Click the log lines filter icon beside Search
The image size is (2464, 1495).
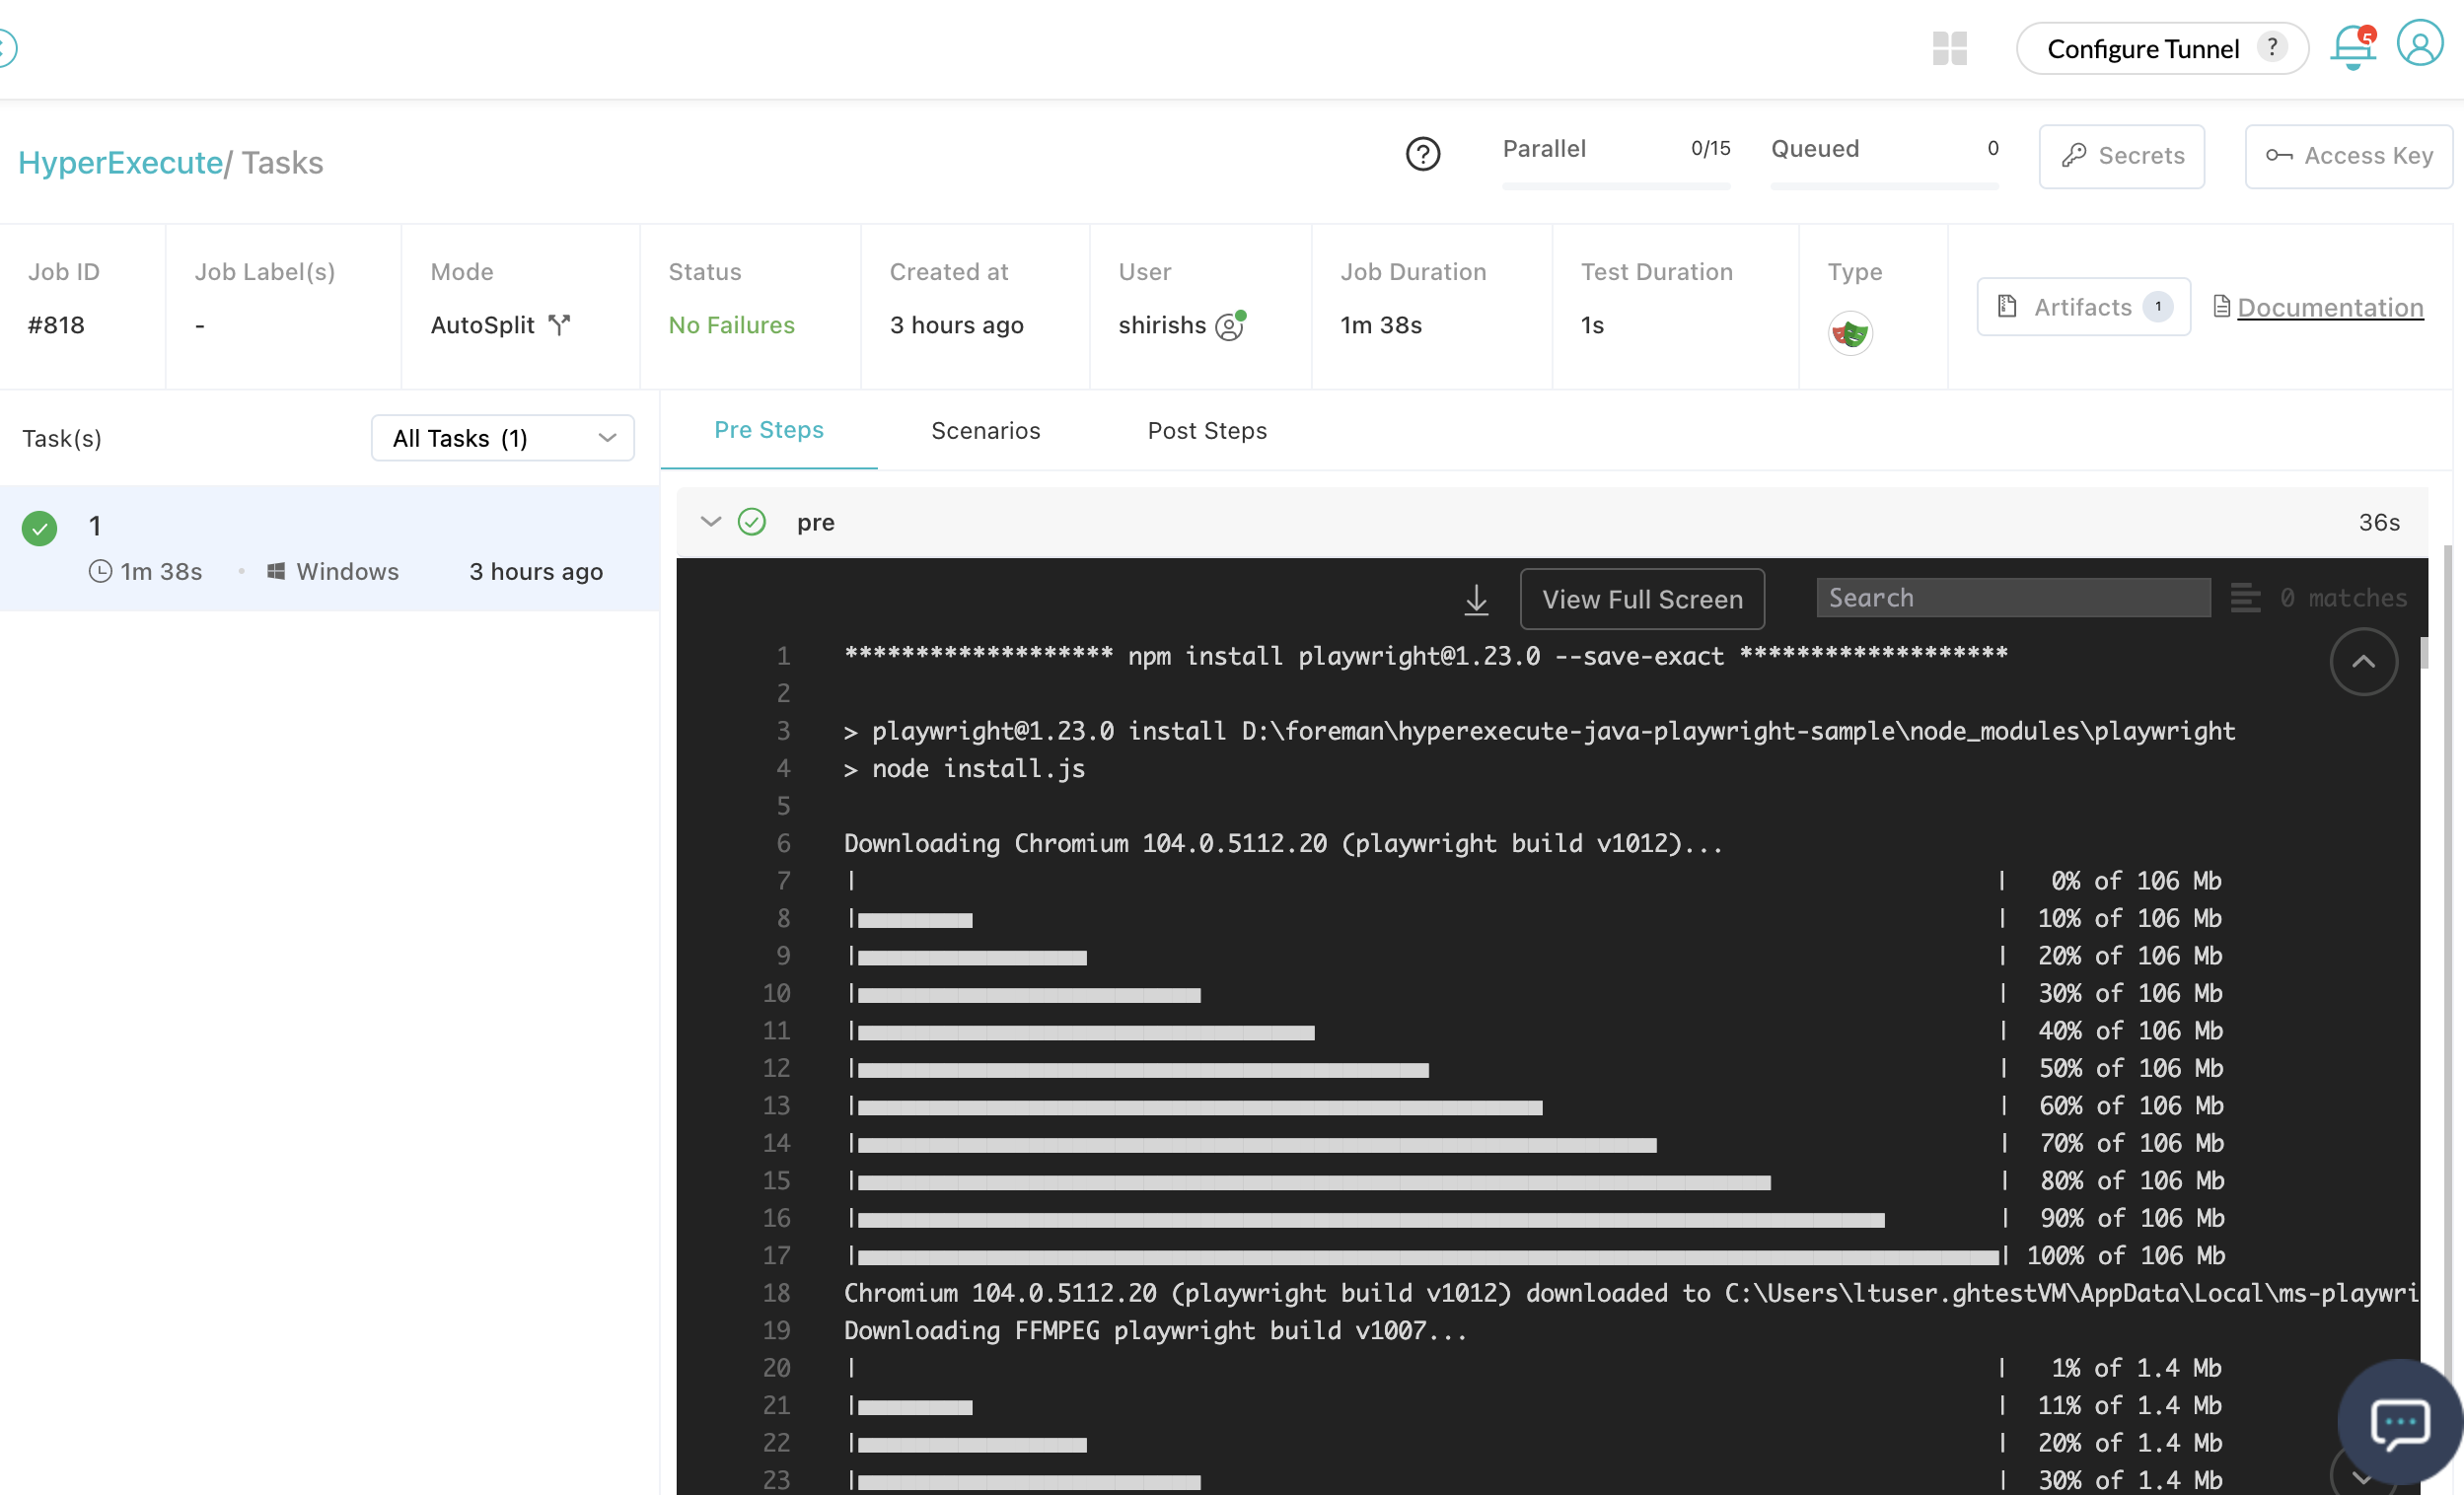tap(2244, 598)
